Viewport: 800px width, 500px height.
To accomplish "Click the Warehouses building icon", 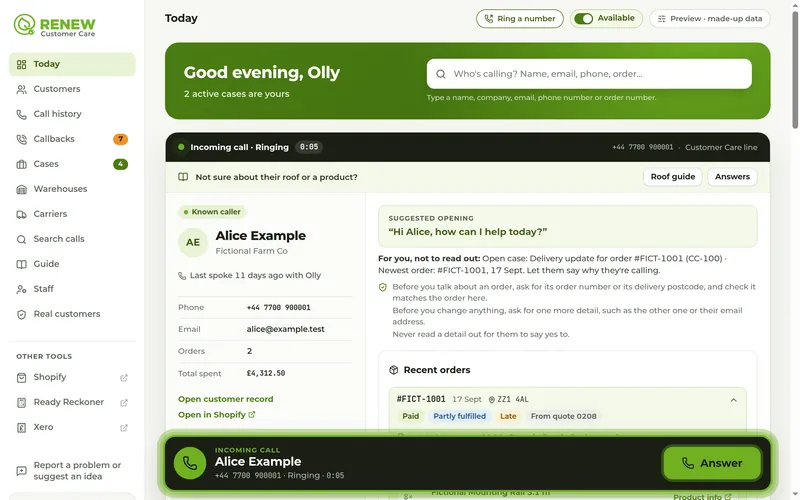I will 21,189.
